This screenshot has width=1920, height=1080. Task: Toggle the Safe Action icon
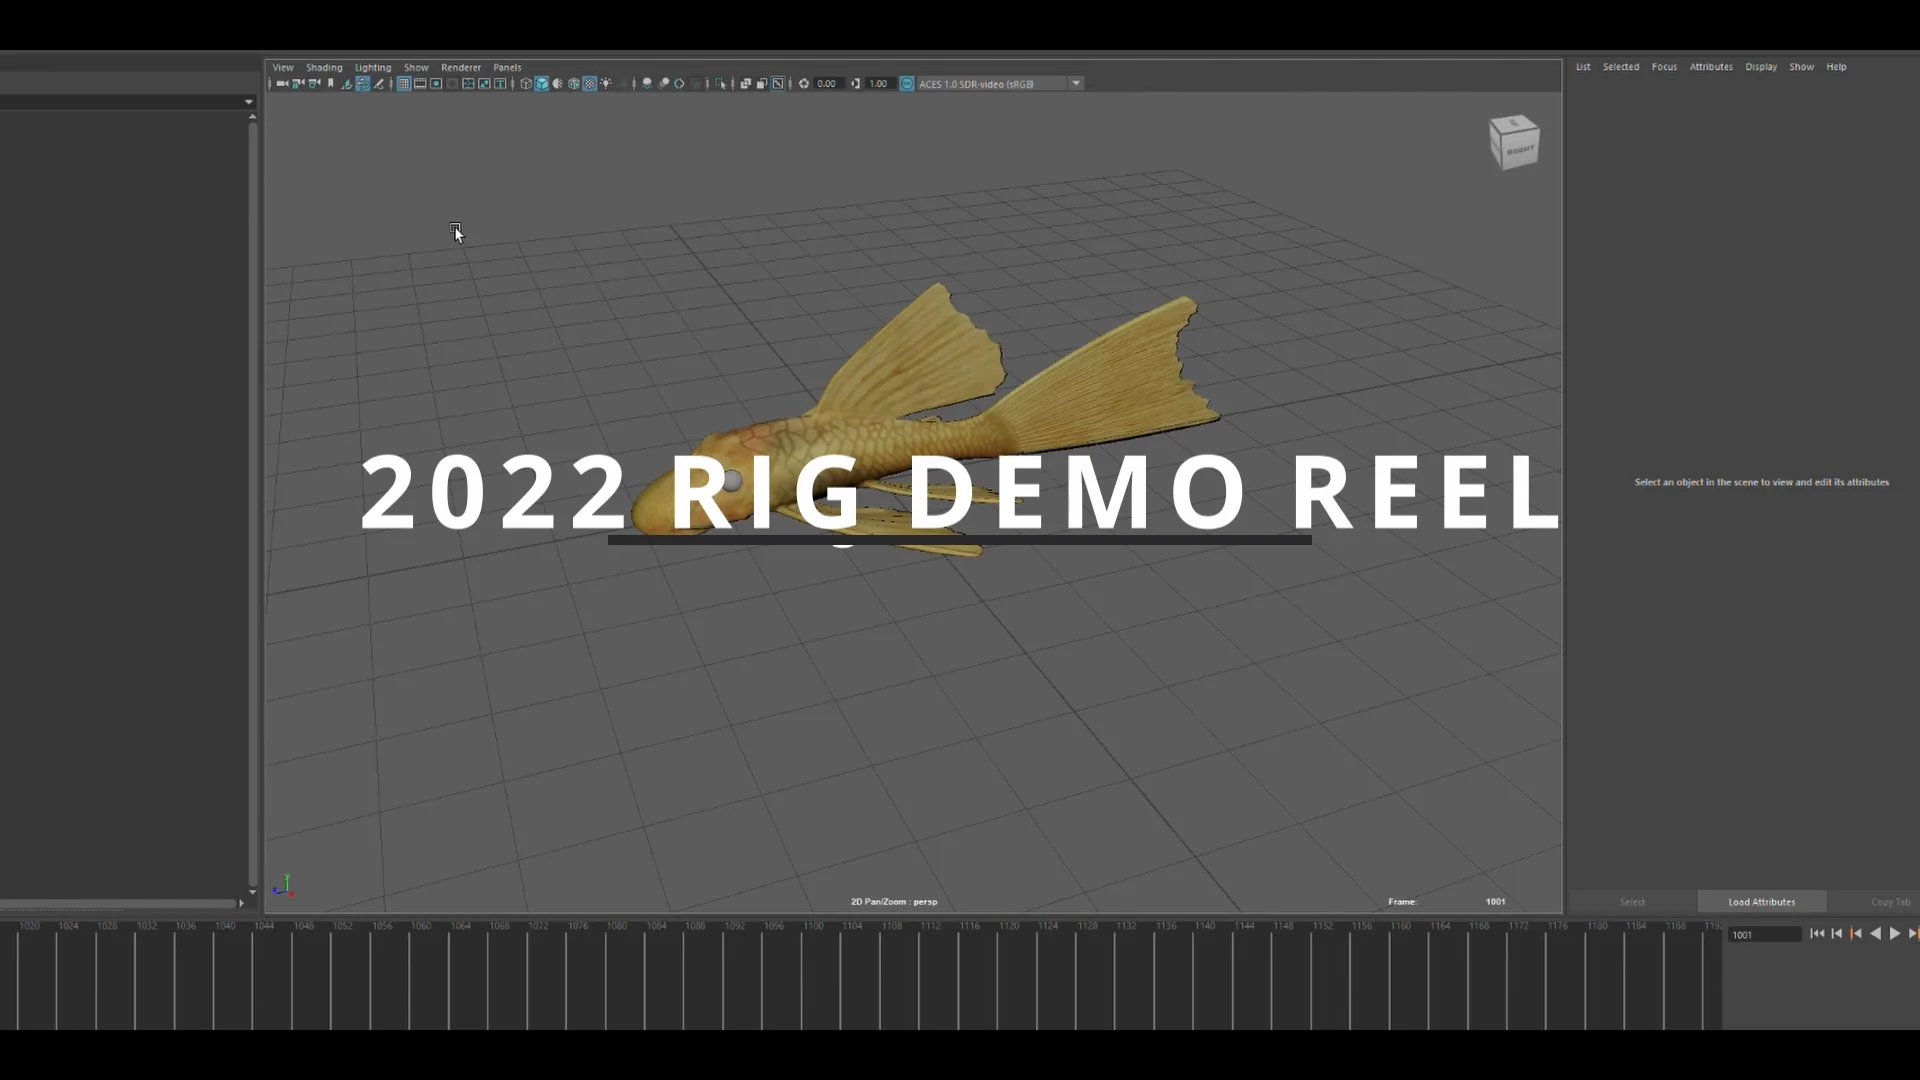click(x=484, y=84)
